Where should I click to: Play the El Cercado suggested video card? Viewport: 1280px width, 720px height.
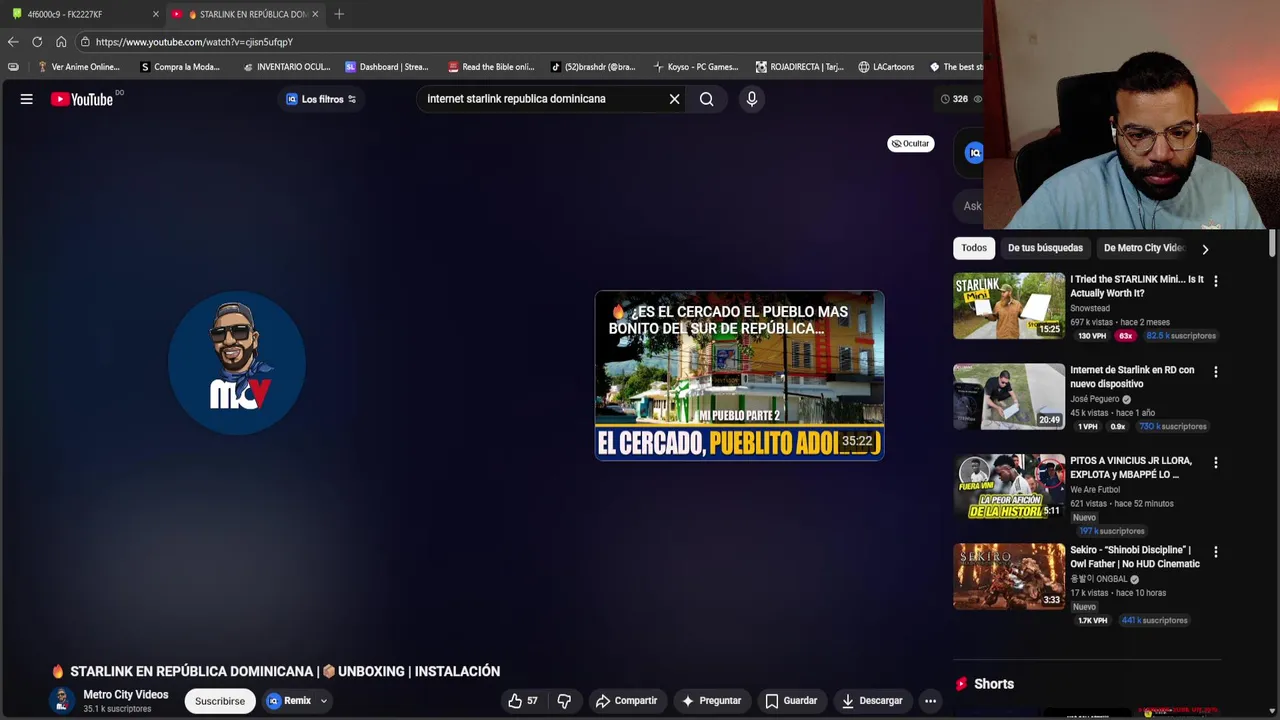click(x=739, y=375)
